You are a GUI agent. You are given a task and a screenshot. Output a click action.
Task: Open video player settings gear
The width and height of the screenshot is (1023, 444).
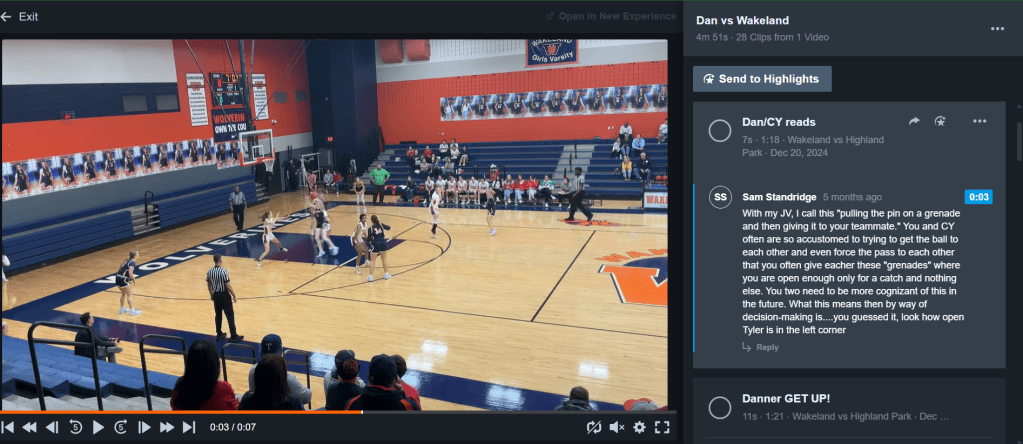(x=639, y=427)
